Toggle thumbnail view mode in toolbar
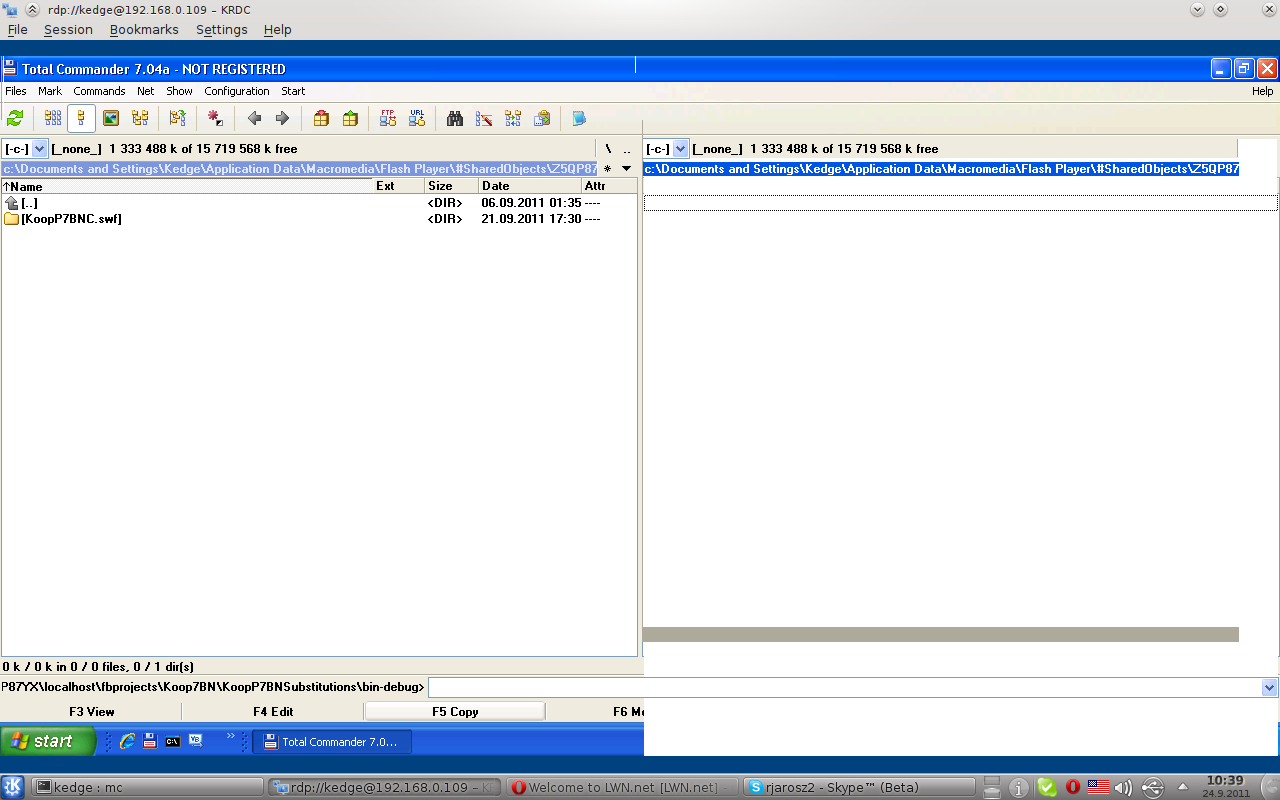This screenshot has width=1280, height=800. pyautogui.click(x=111, y=119)
